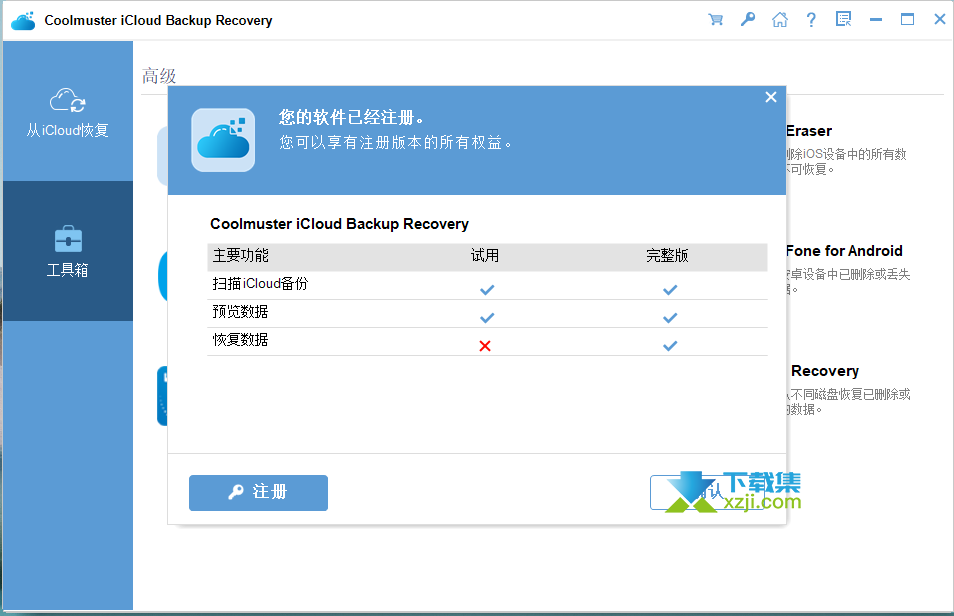Click the Coolmuster iCloud Backup Recovery dialog title

point(339,224)
